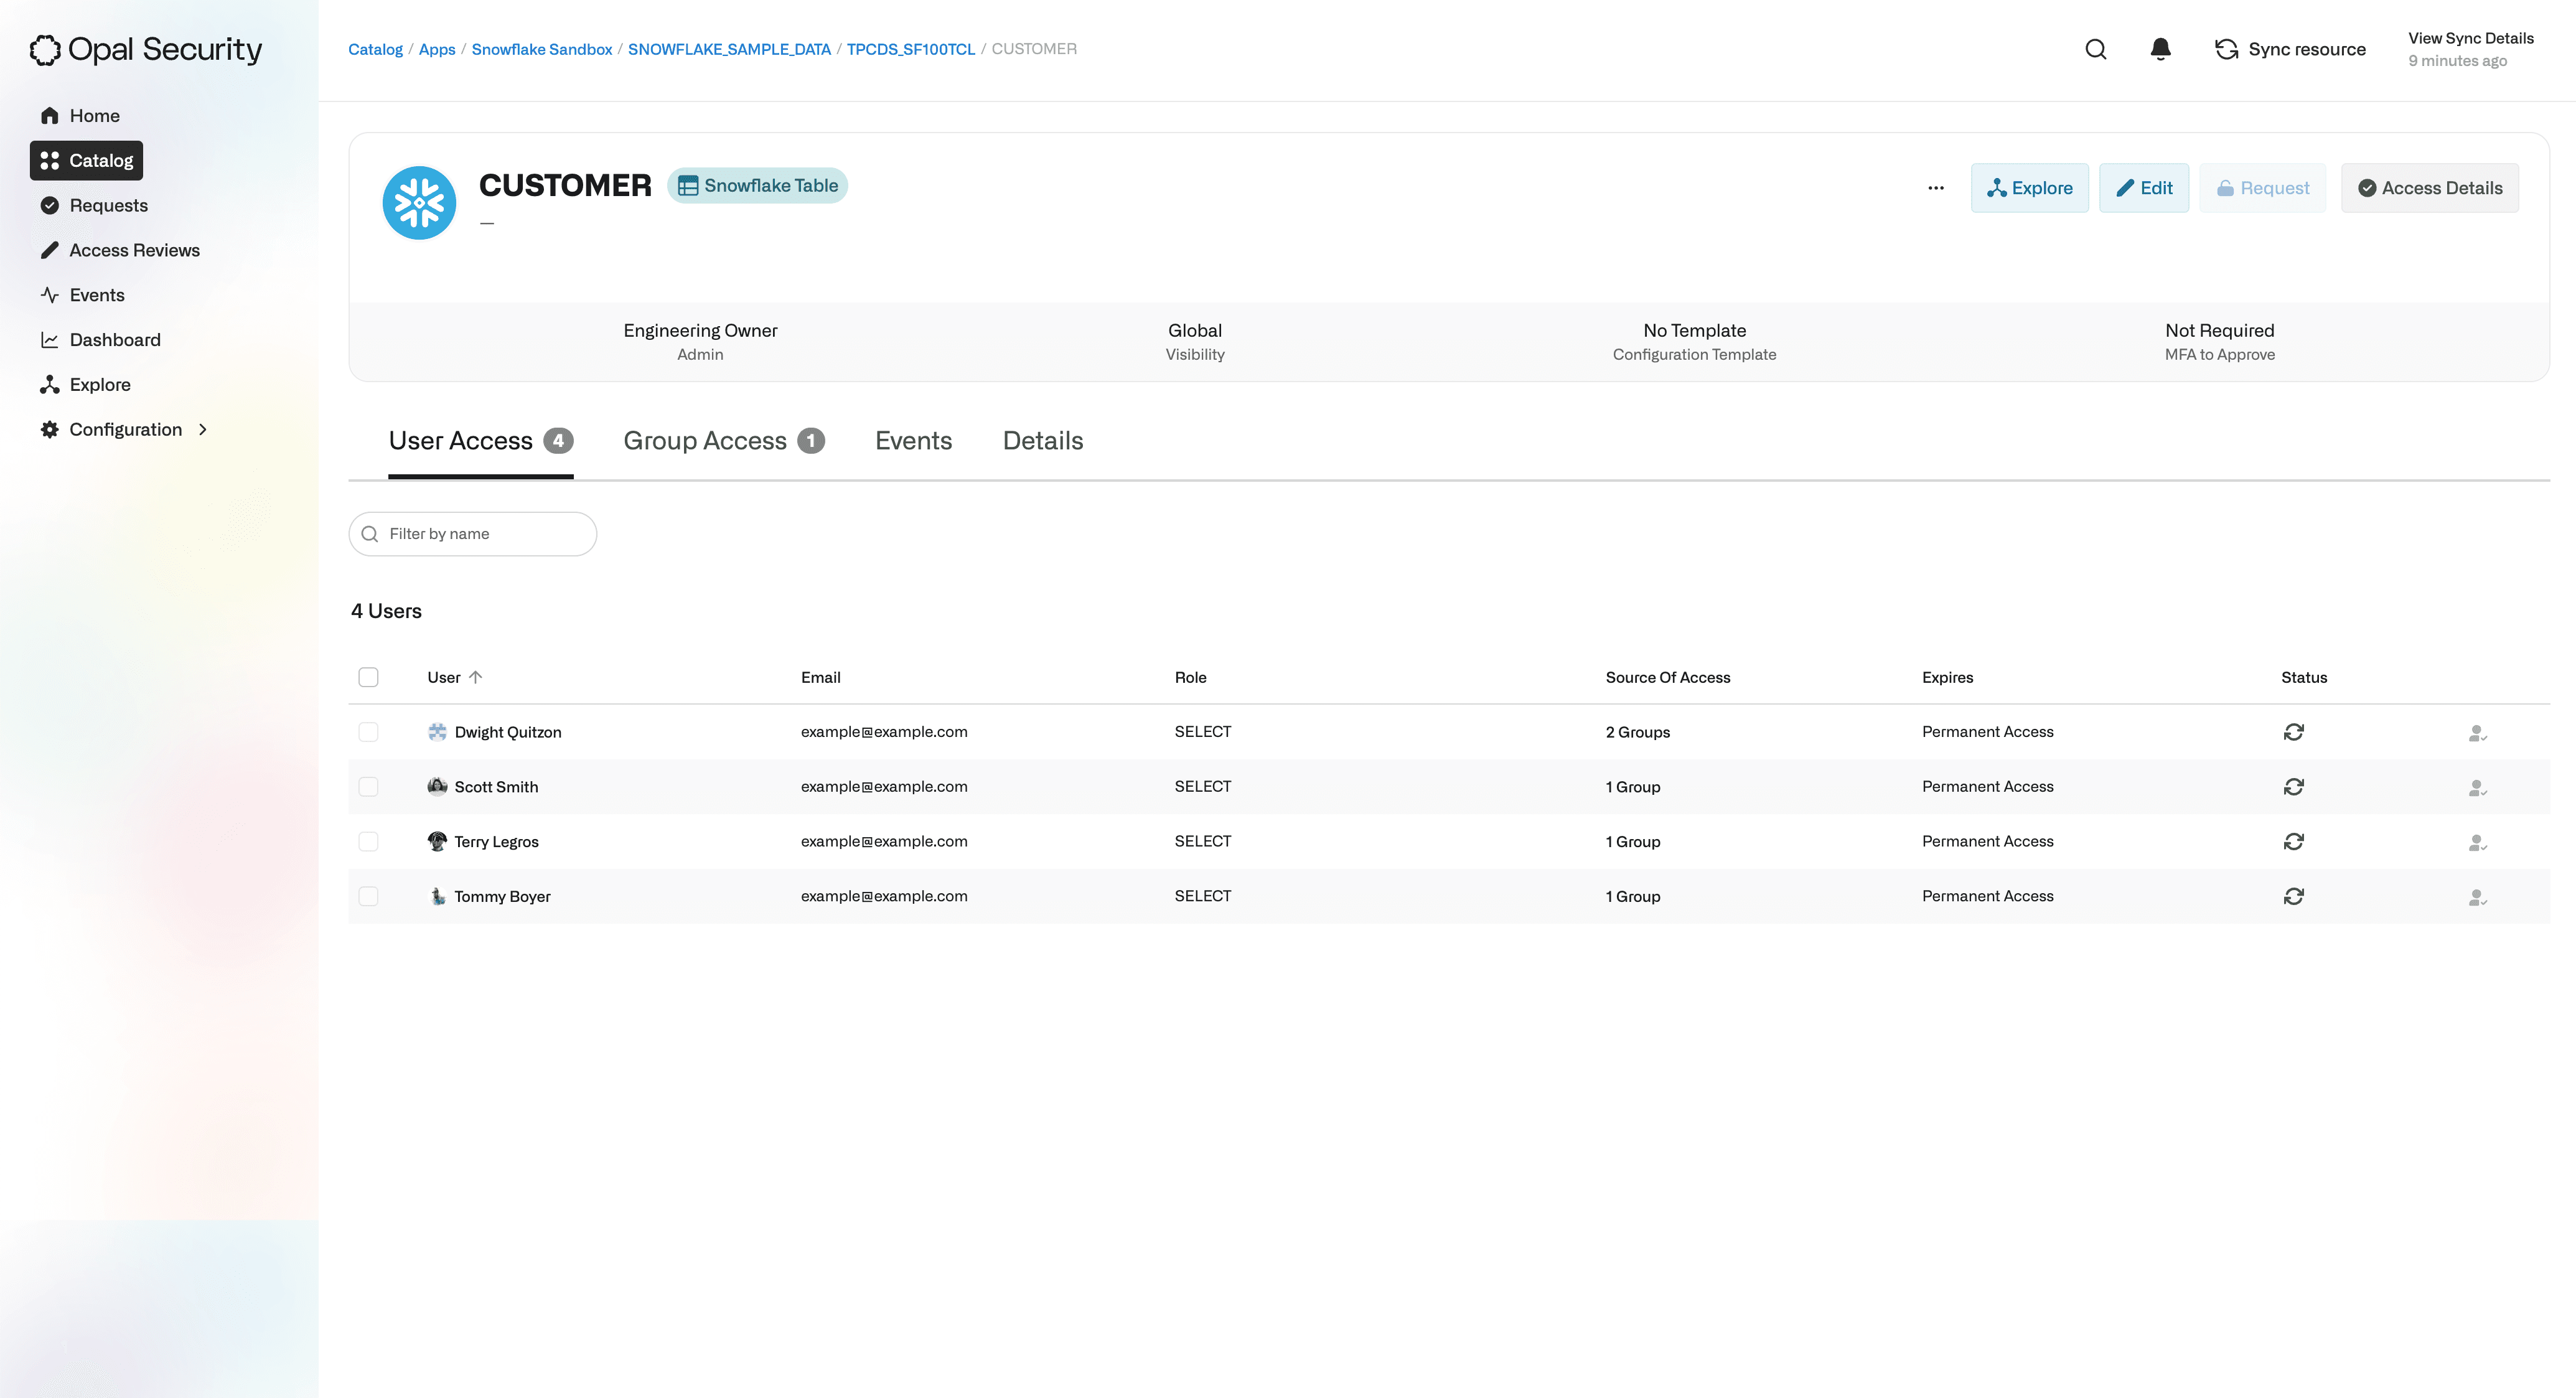Open Access Details
The width and height of the screenshot is (2576, 1398).
[x=2429, y=188]
